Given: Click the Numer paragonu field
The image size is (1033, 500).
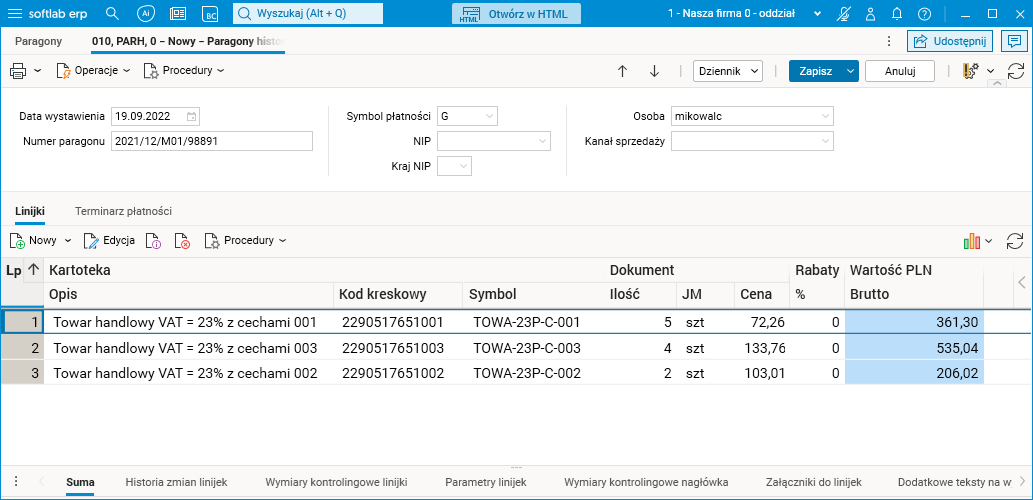Looking at the screenshot, I should (x=211, y=141).
